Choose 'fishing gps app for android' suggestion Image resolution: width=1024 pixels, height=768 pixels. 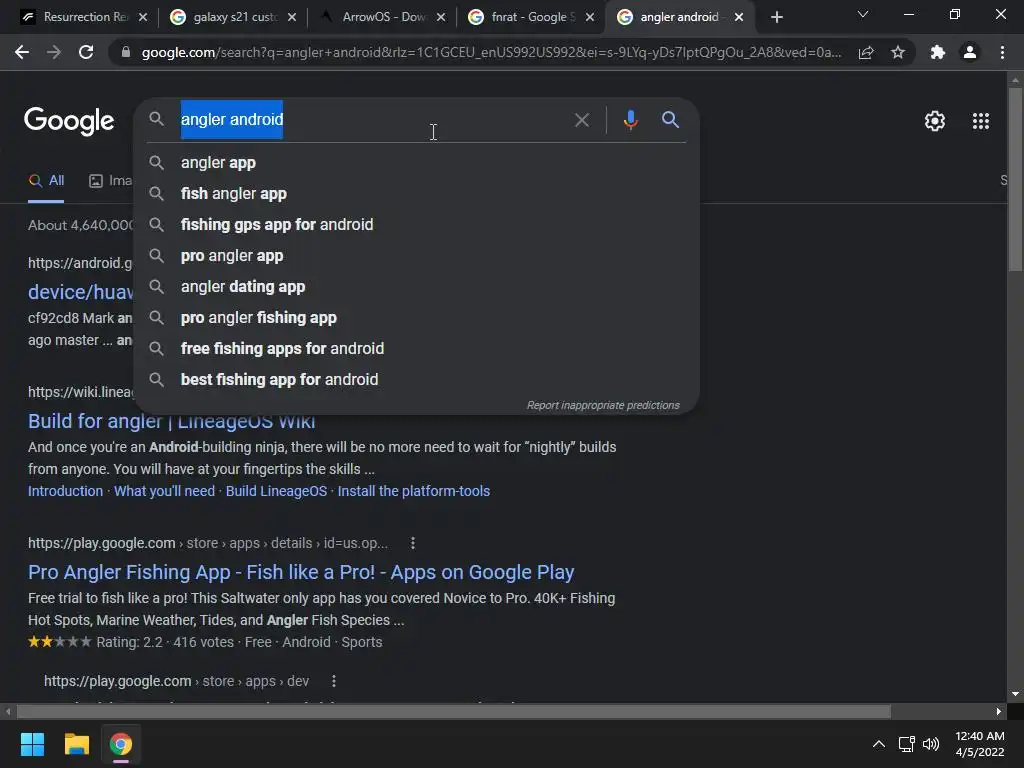(416, 225)
